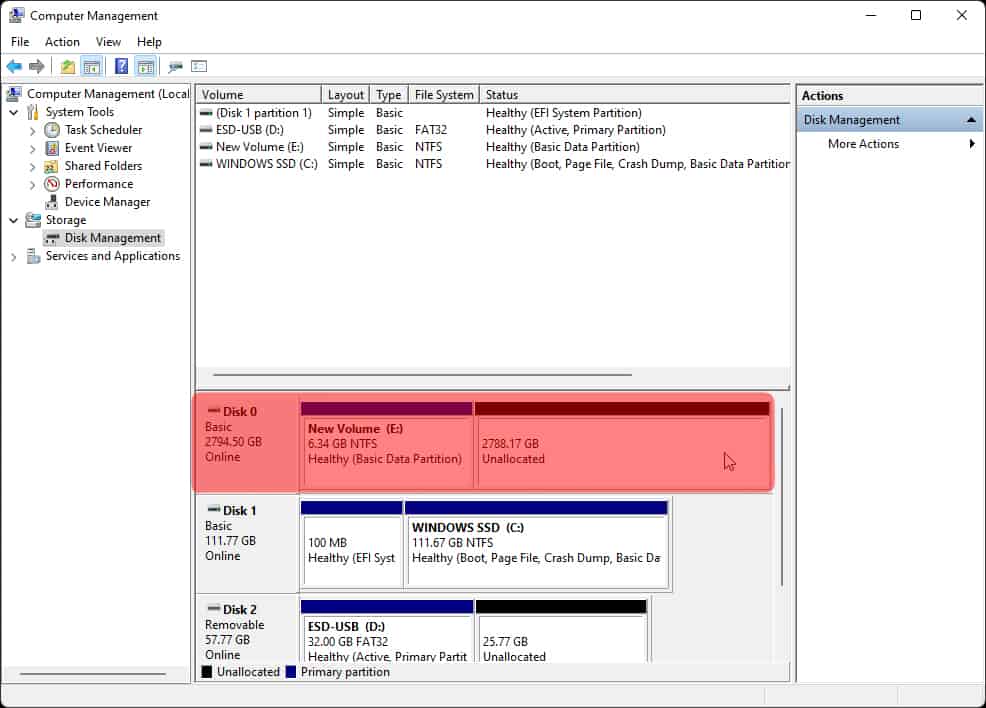Click the Forward arrow toolbar icon
986x708 pixels.
(x=37, y=66)
